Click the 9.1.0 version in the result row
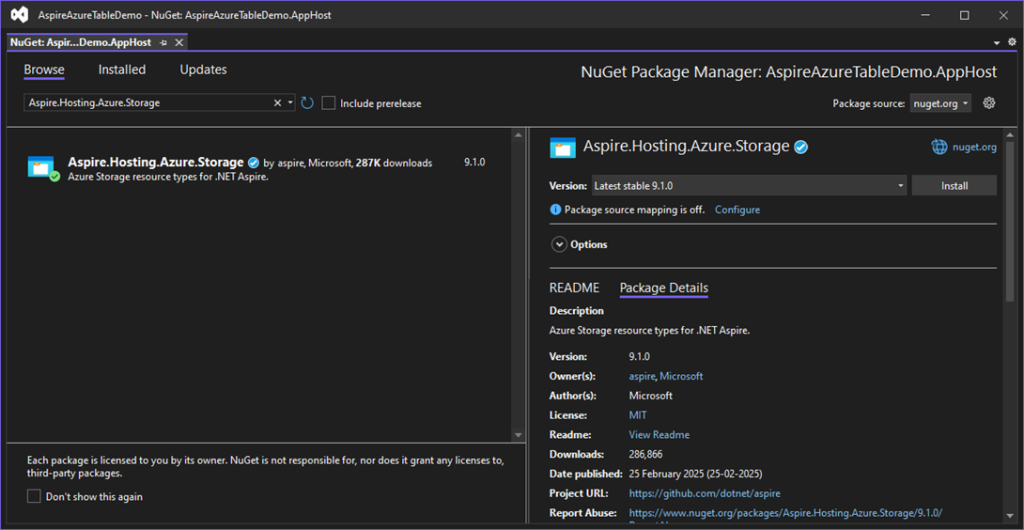Screen dimensions: 1024x530 pos(475,163)
